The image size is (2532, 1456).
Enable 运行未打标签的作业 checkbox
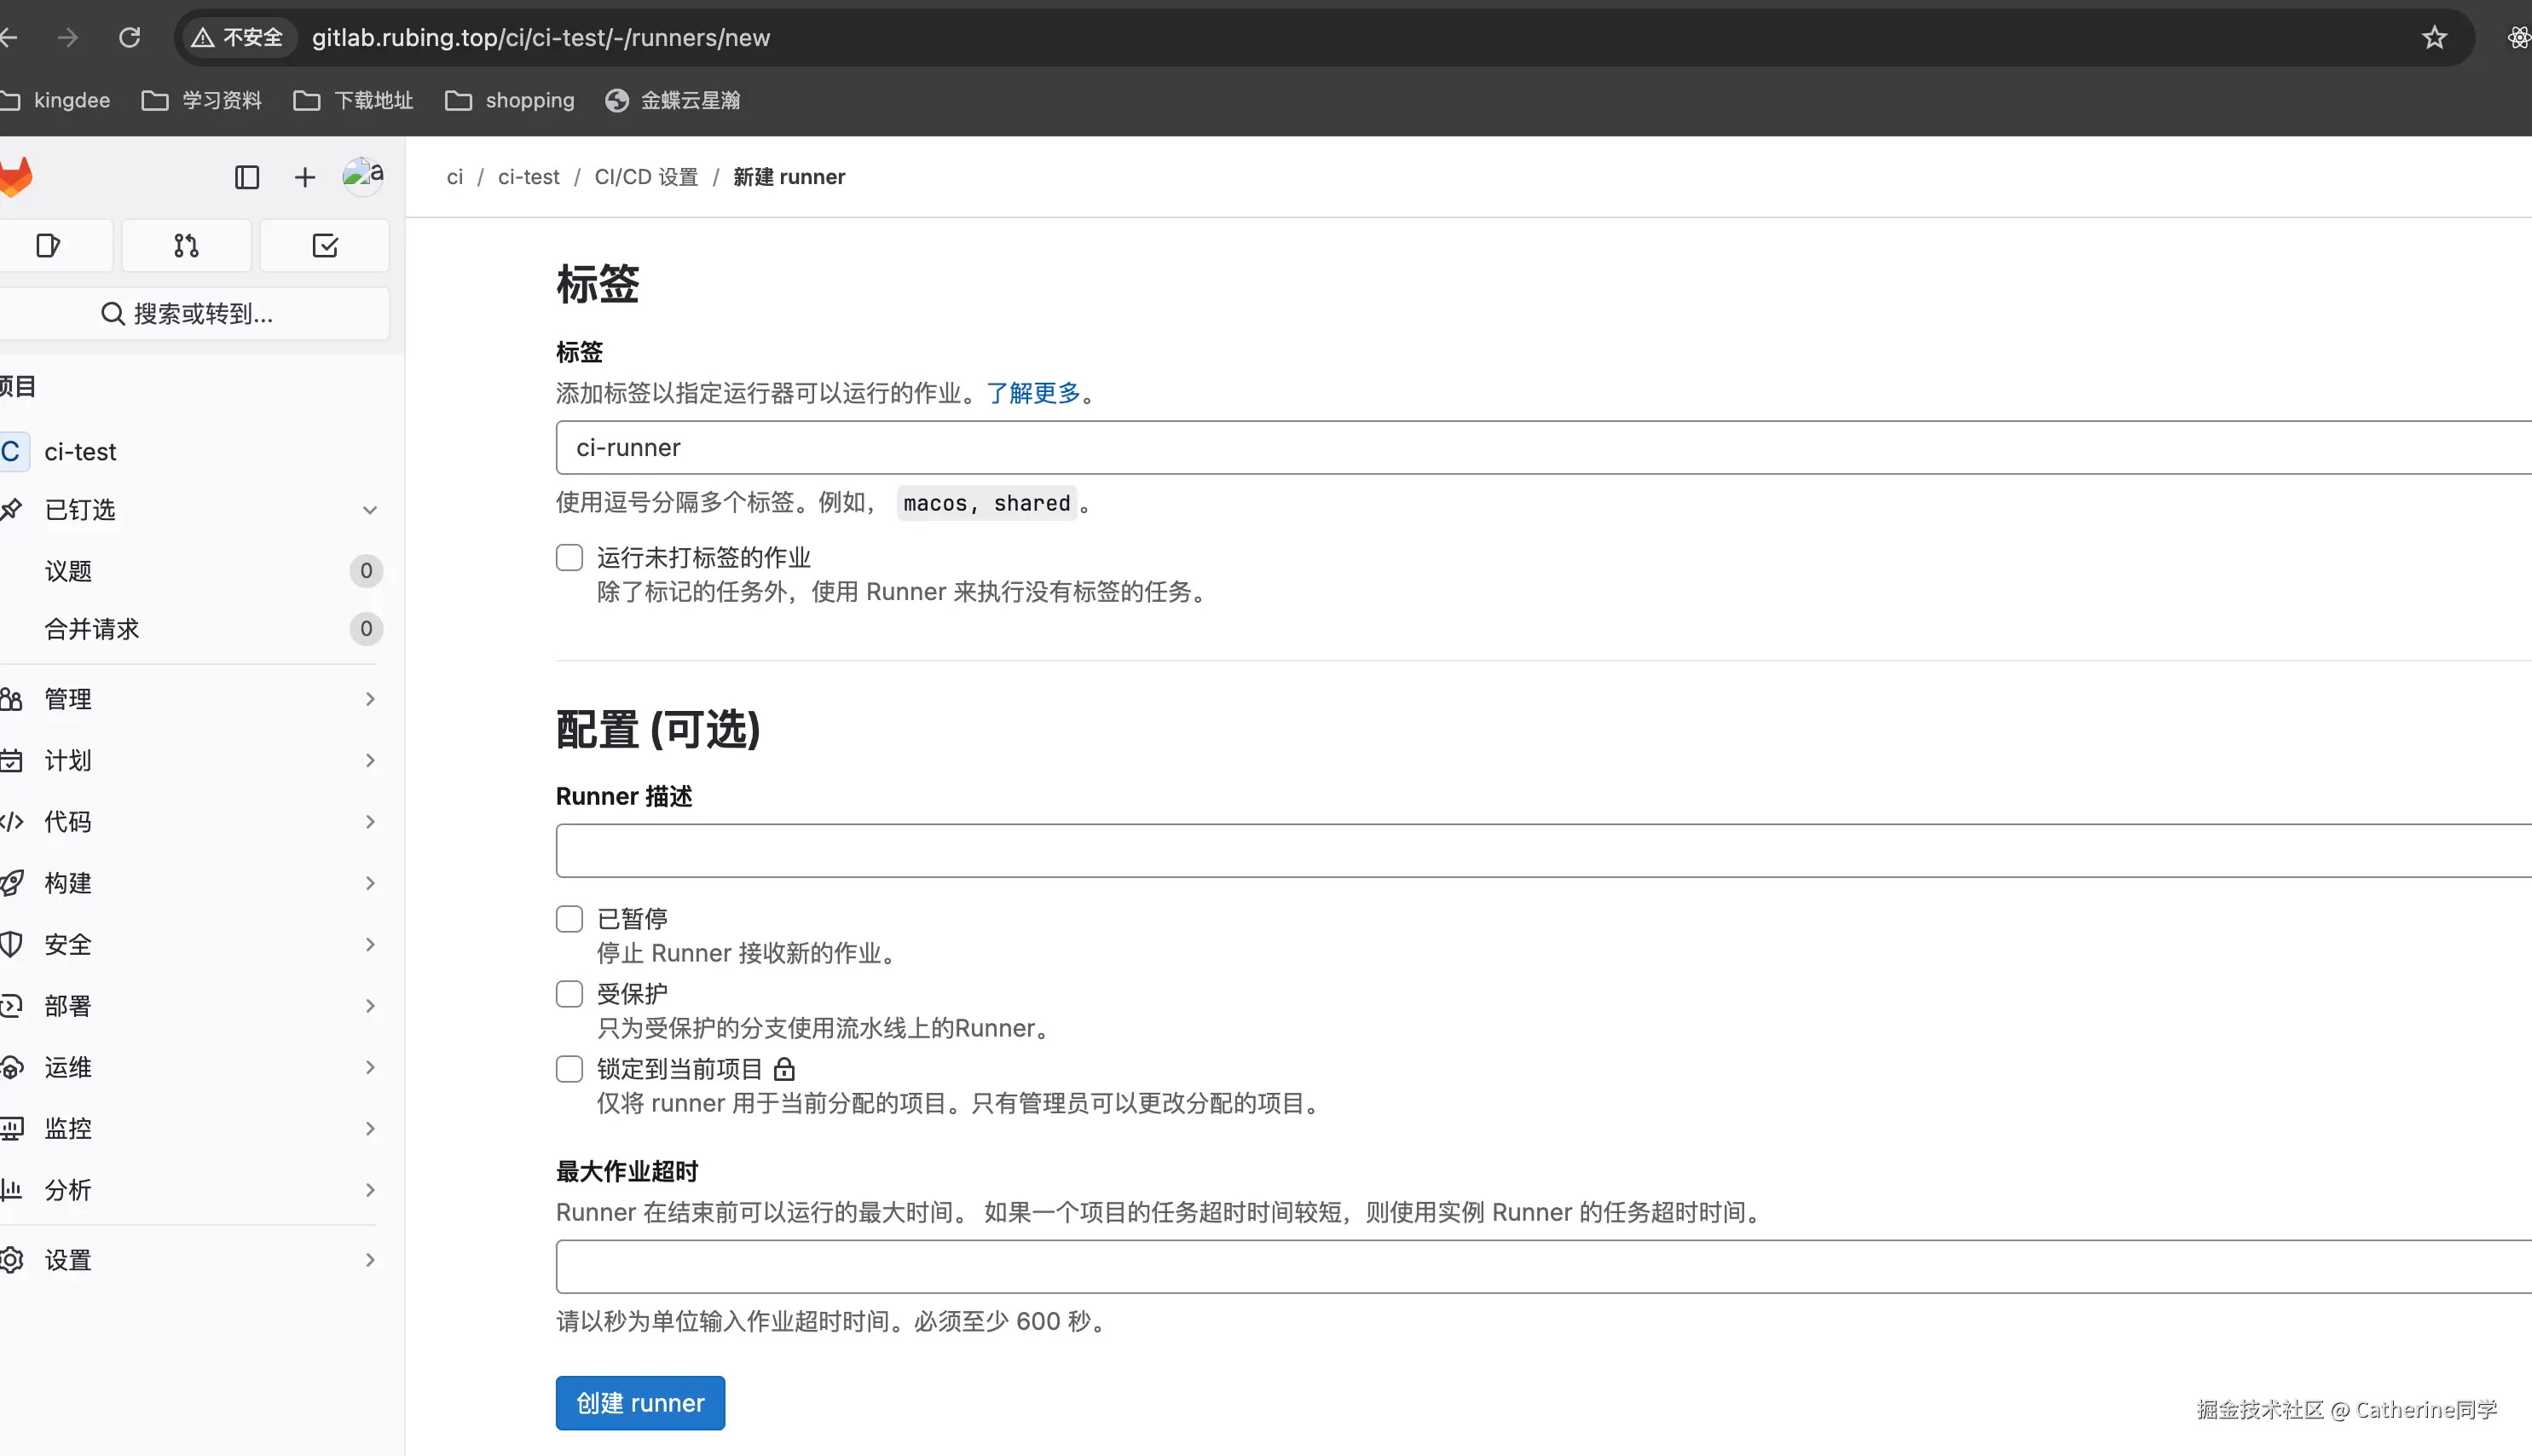570,558
